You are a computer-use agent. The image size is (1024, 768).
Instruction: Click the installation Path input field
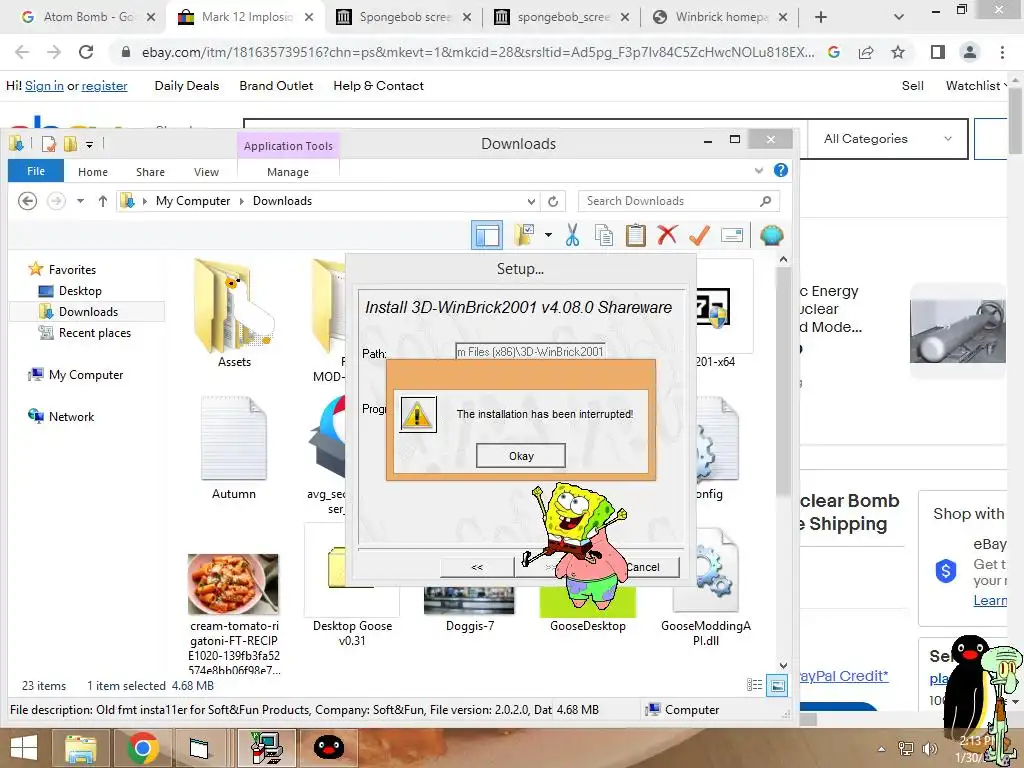(x=530, y=351)
